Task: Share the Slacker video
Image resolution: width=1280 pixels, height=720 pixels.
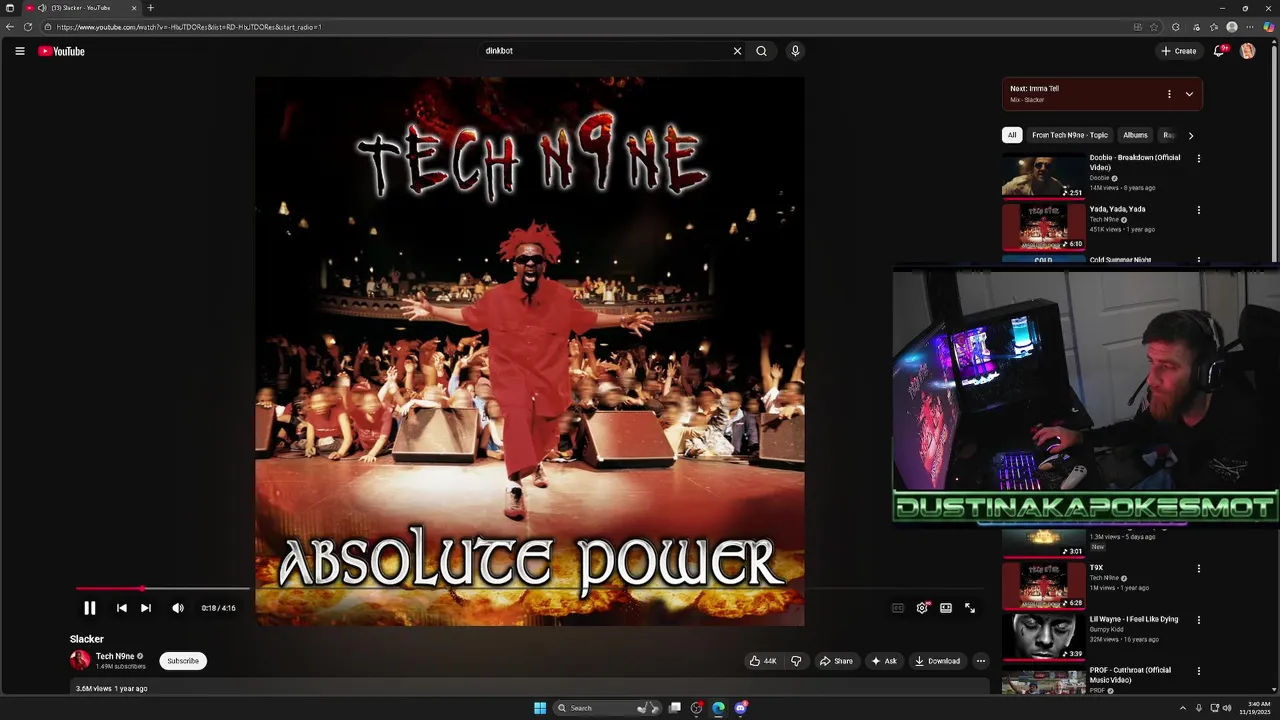Action: (836, 661)
